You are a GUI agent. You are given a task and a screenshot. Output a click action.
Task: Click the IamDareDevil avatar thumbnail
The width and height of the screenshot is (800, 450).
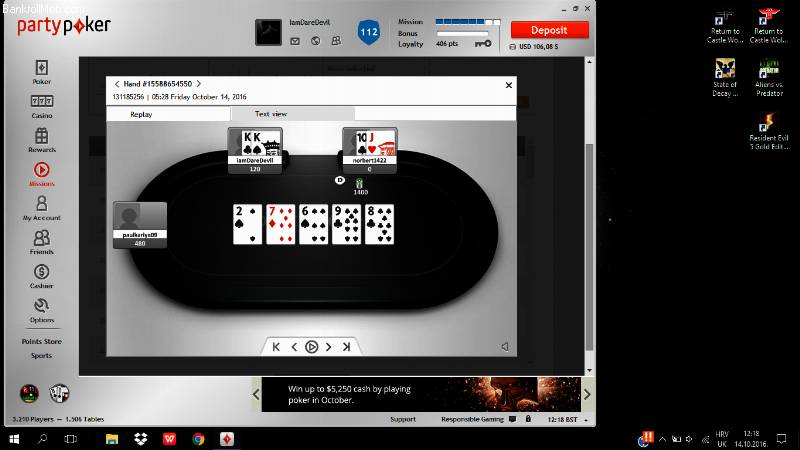click(268, 32)
